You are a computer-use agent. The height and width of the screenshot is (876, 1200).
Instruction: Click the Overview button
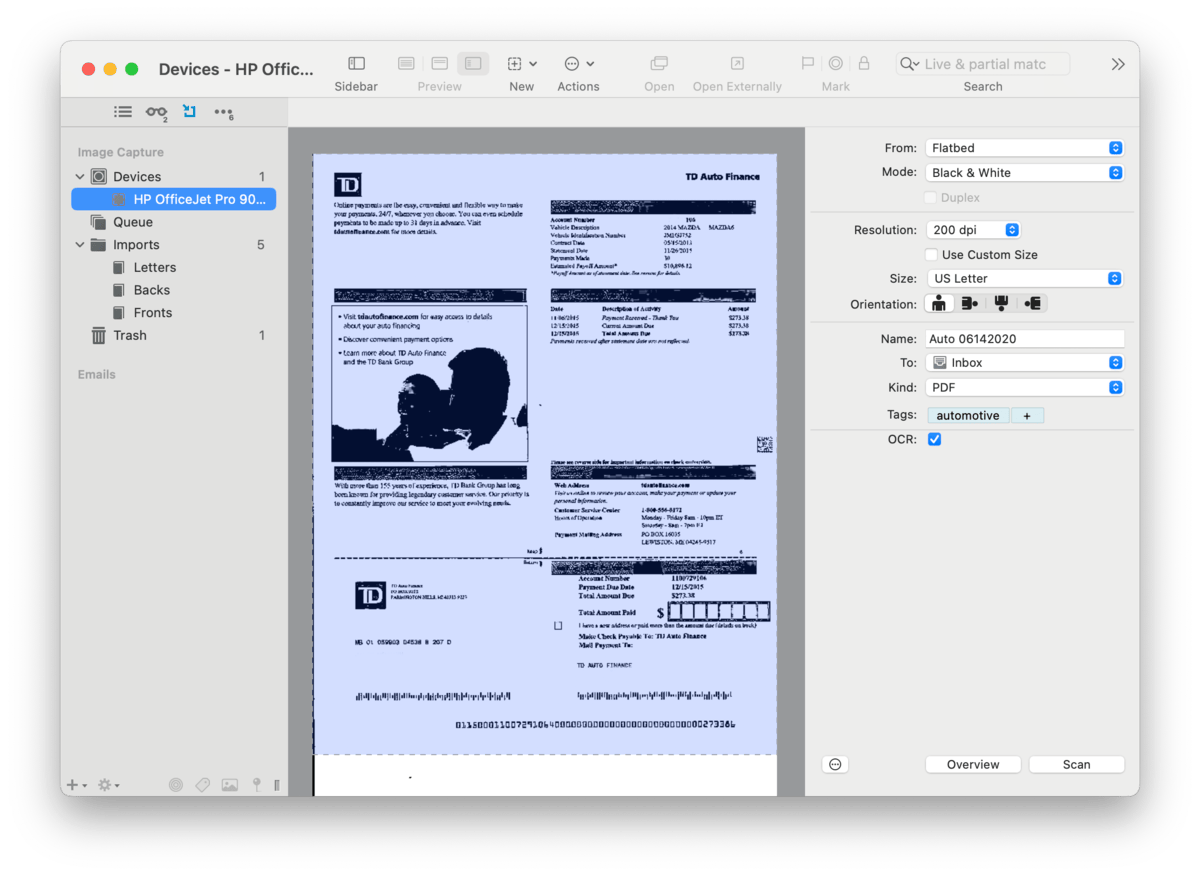click(972, 764)
